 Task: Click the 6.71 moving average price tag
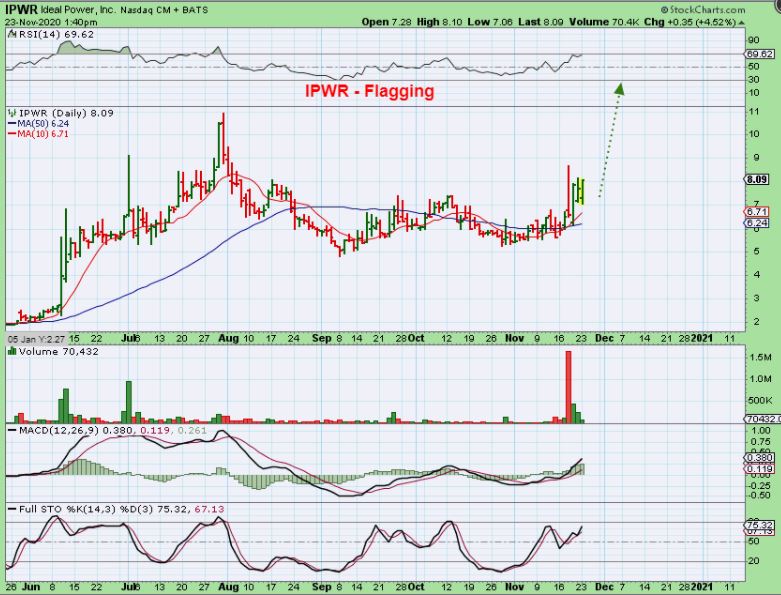(756, 212)
